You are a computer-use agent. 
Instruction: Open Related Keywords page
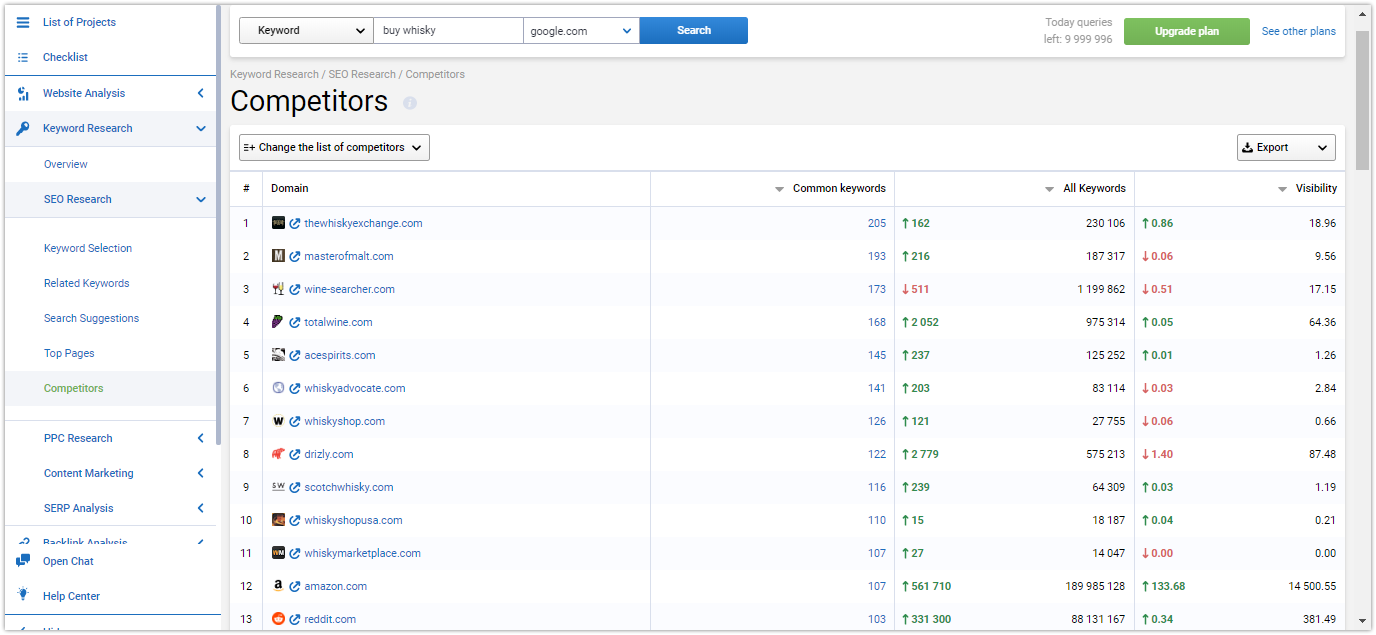point(87,283)
